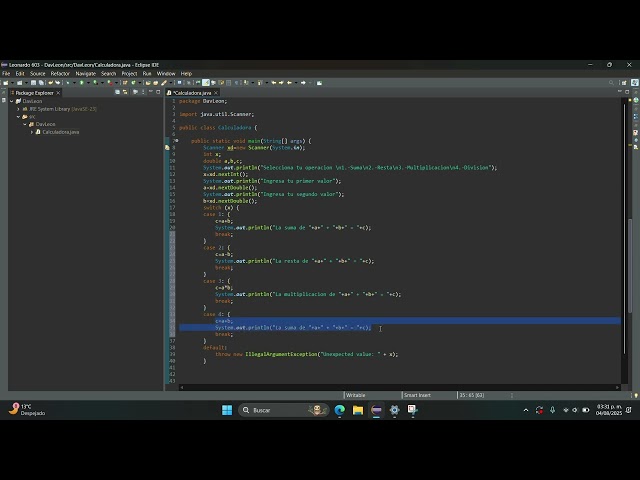640x480 pixels.
Task: Click the Search flashlight toolbar icon
Action: pos(164,83)
